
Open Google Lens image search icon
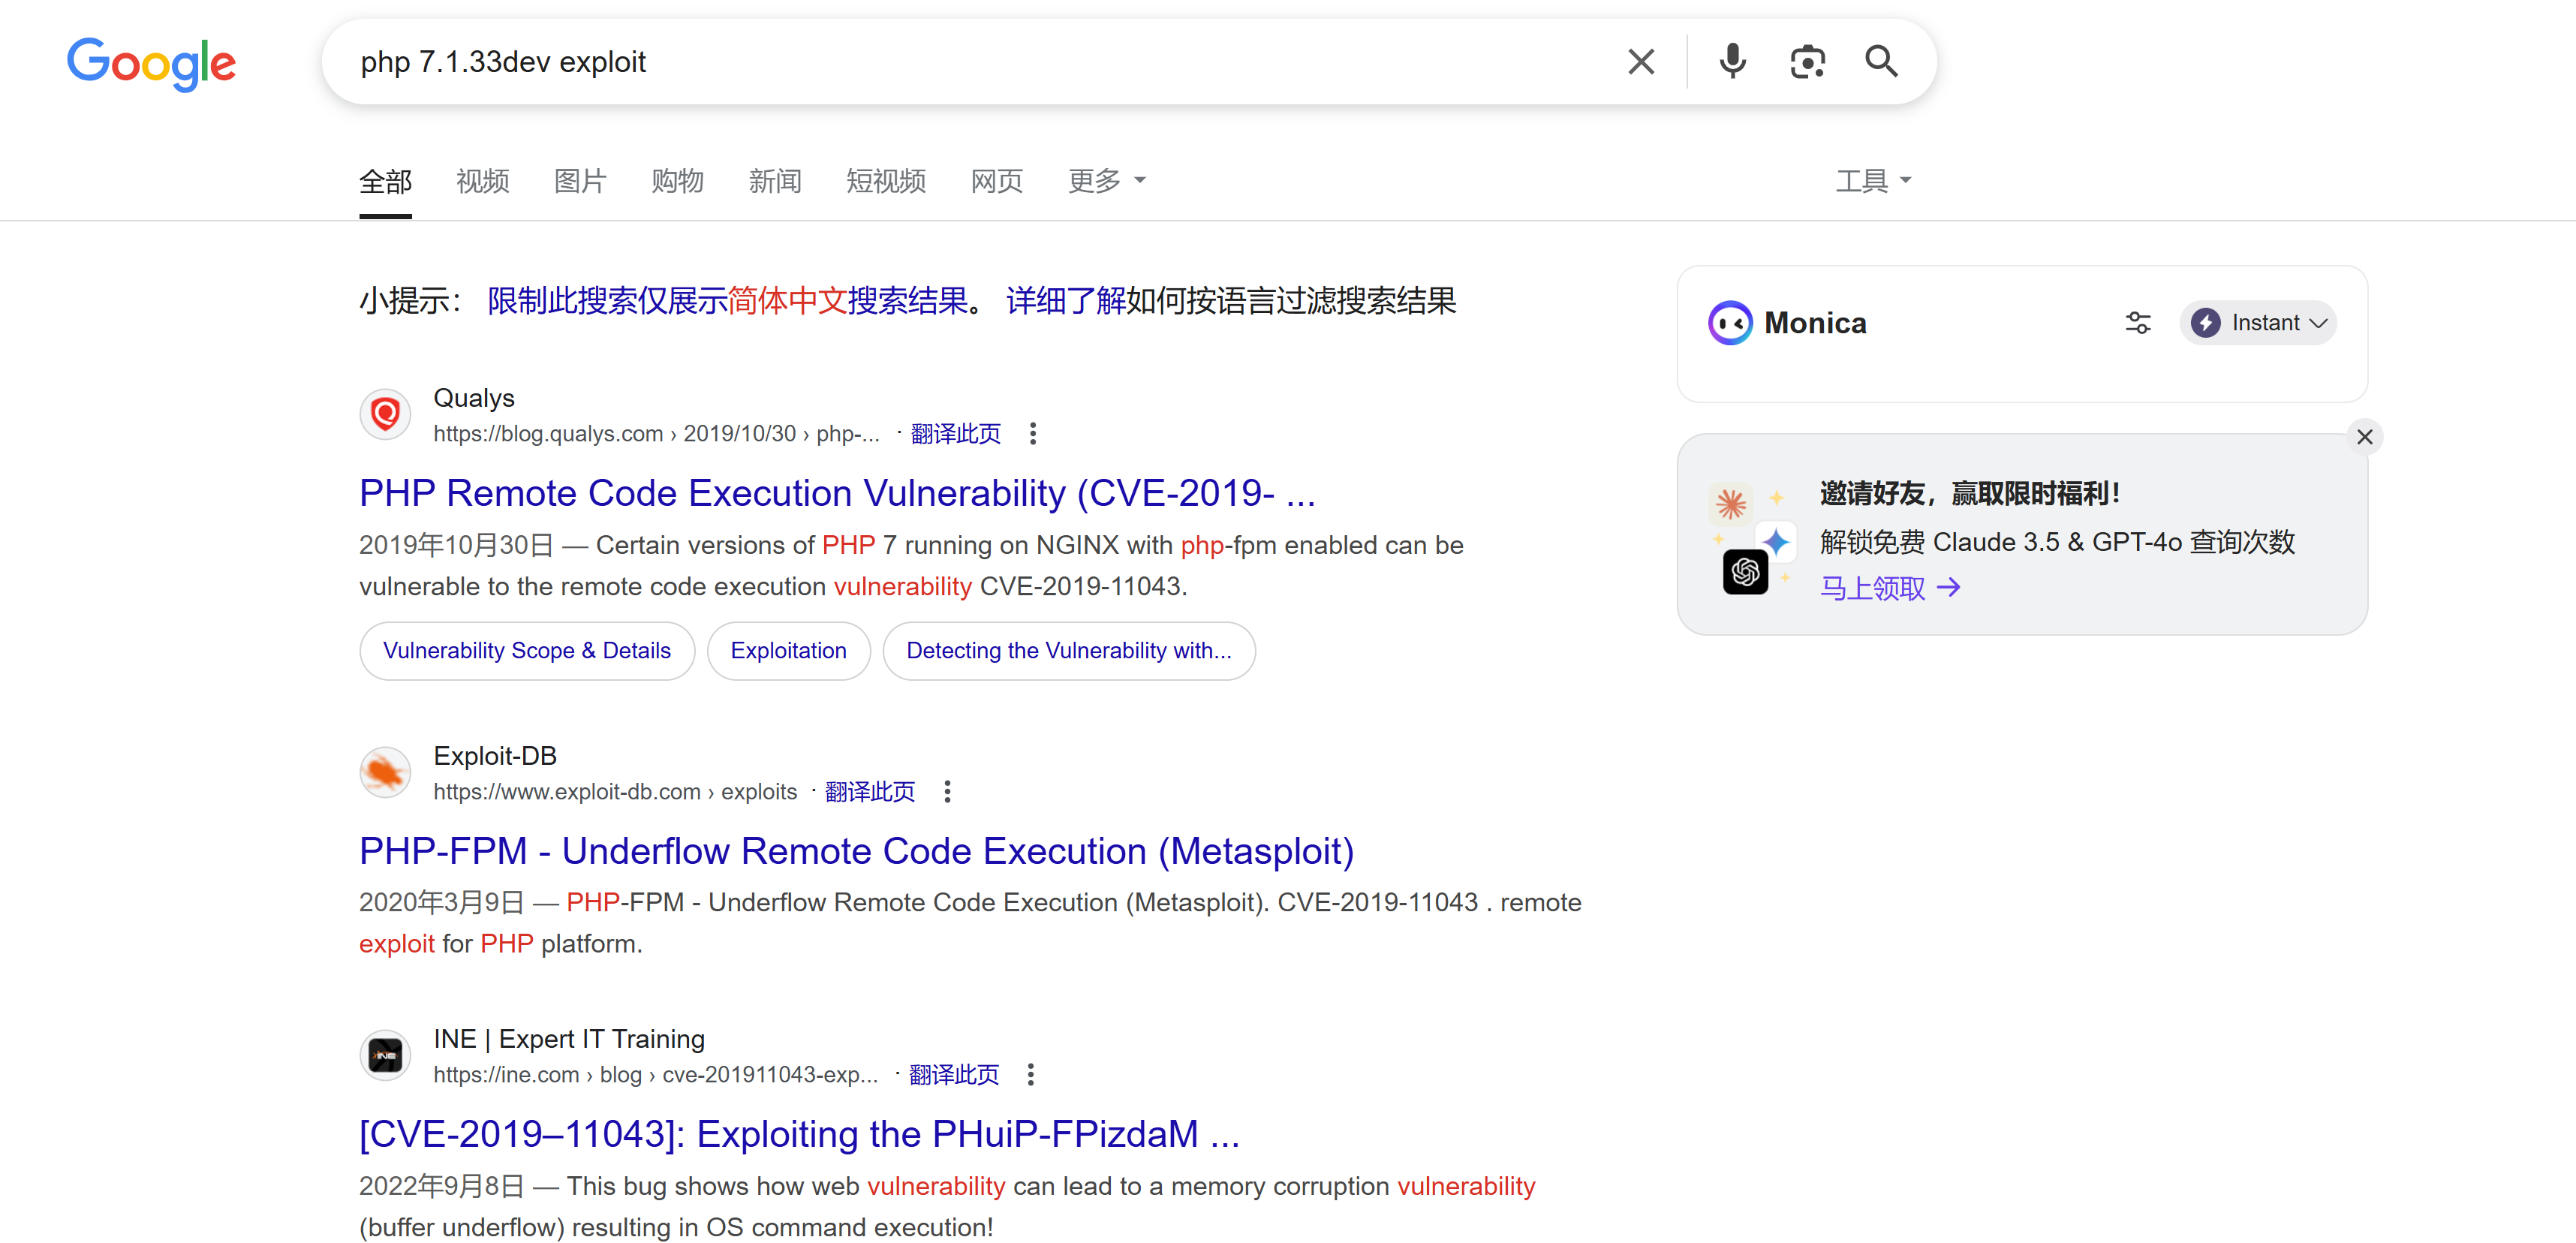(x=1807, y=62)
